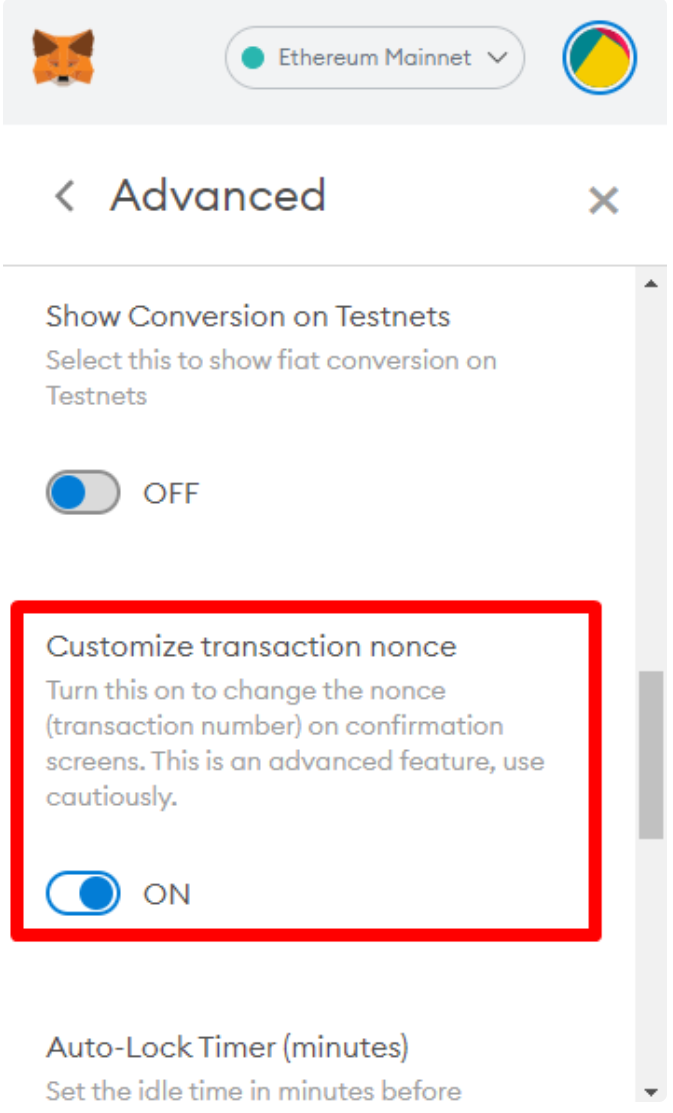The width and height of the screenshot is (673, 1113).
Task: Click the Advanced page heading
Action: click(218, 196)
